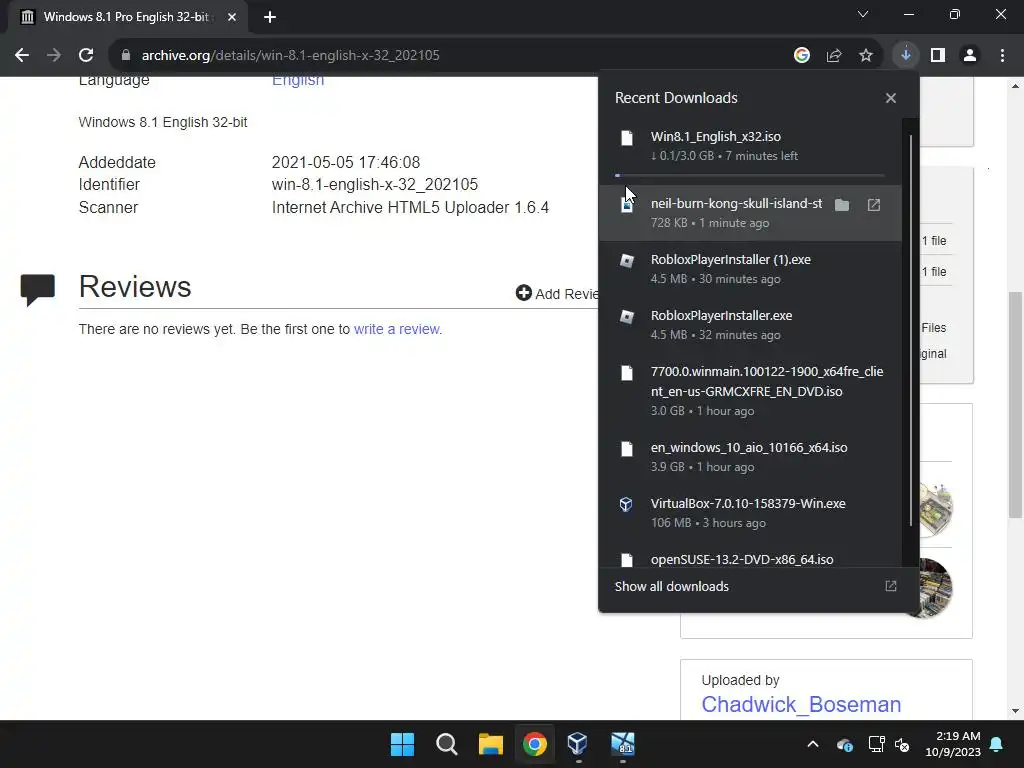Click the RobloxPlayerInstaller.exe file icon
This screenshot has width=1024, height=768.
coord(626,317)
